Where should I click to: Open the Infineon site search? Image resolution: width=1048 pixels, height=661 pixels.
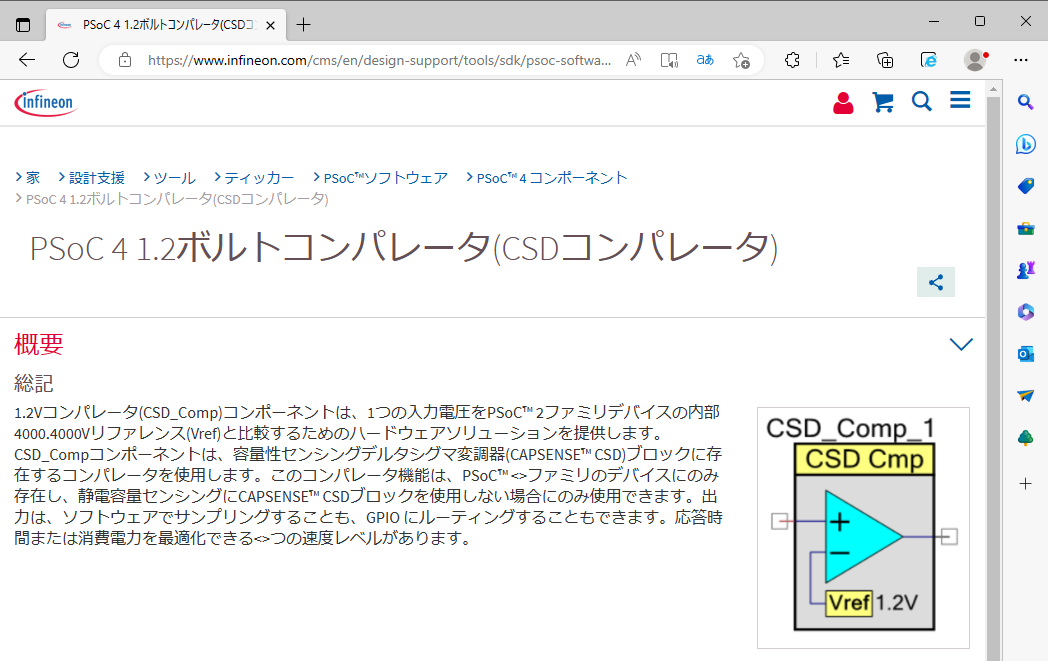click(x=922, y=102)
